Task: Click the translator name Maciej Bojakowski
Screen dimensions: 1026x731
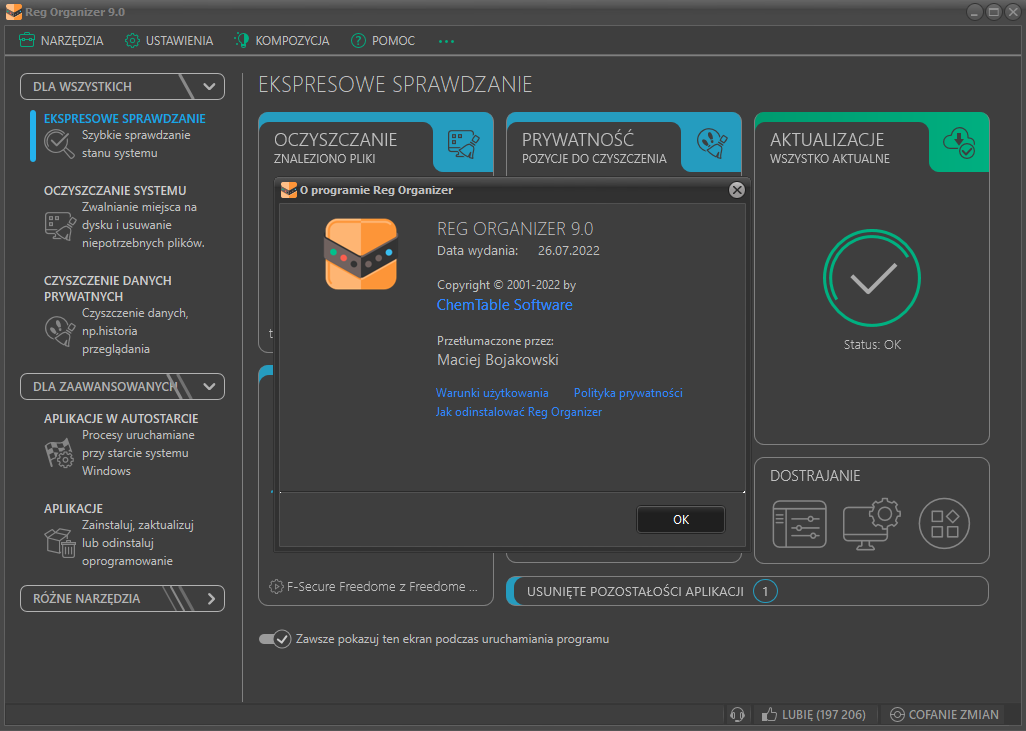Action: pos(498,360)
